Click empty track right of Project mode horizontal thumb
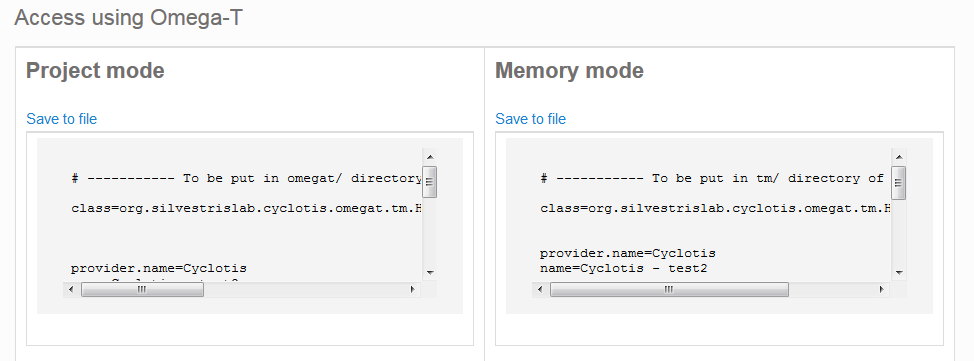974x361 pixels. [304, 290]
